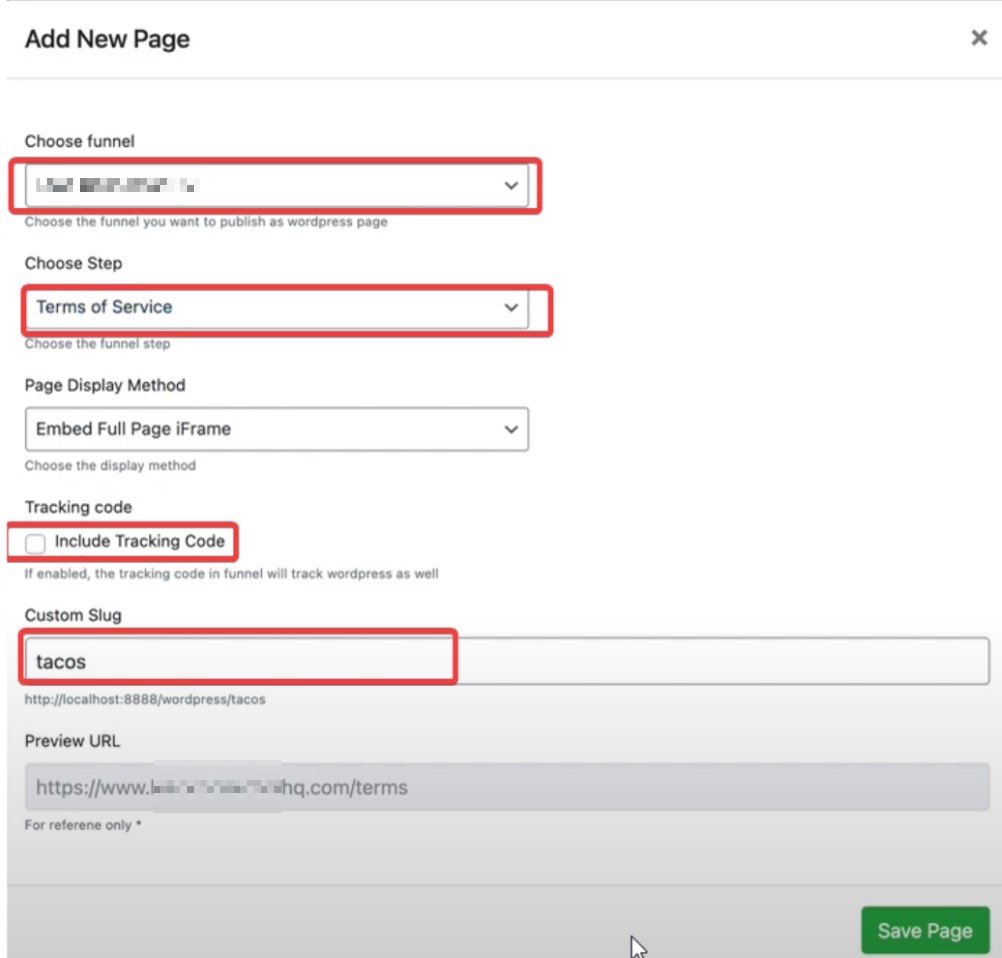Click the "Choose funnel" field label
Screen dimensions: 1002x958
(79, 141)
